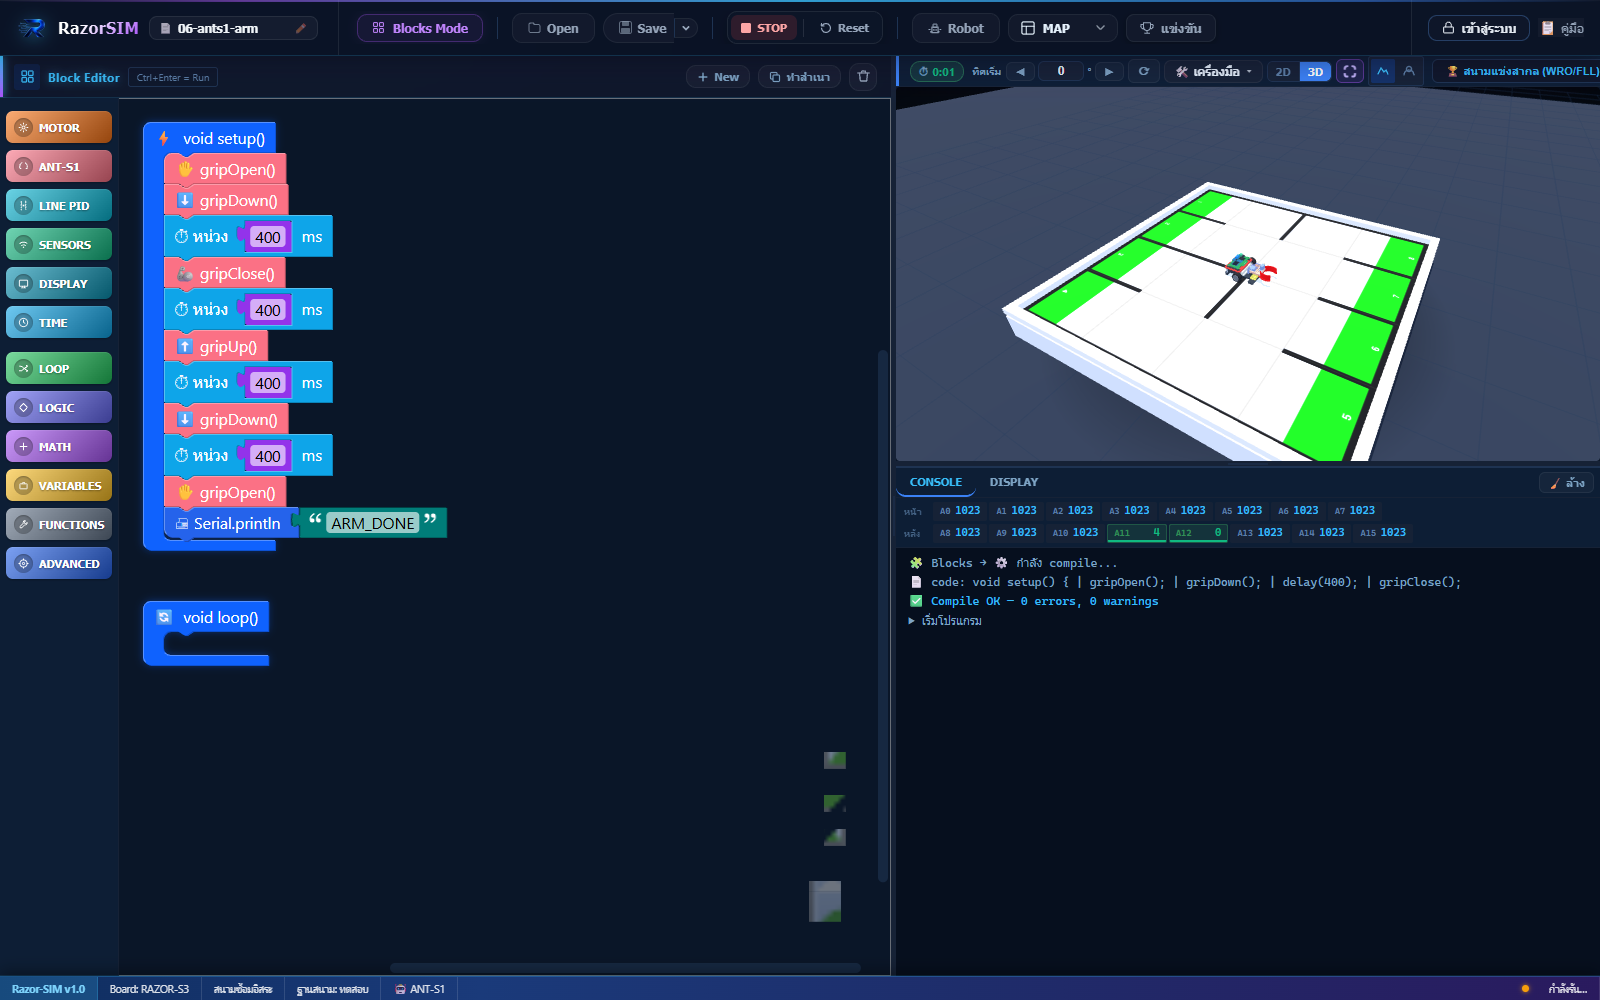Click the orange status dot in status bar
Image resolution: width=1600 pixels, height=1000 pixels.
[x=1525, y=989]
